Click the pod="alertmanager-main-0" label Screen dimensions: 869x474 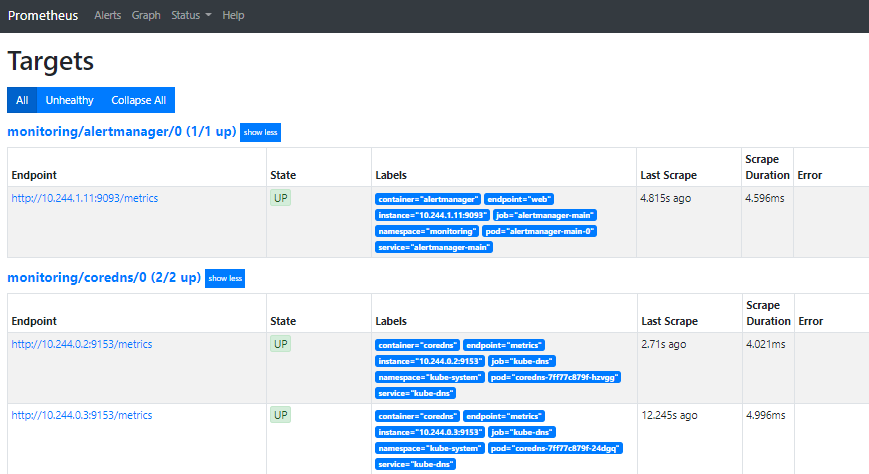click(x=539, y=231)
